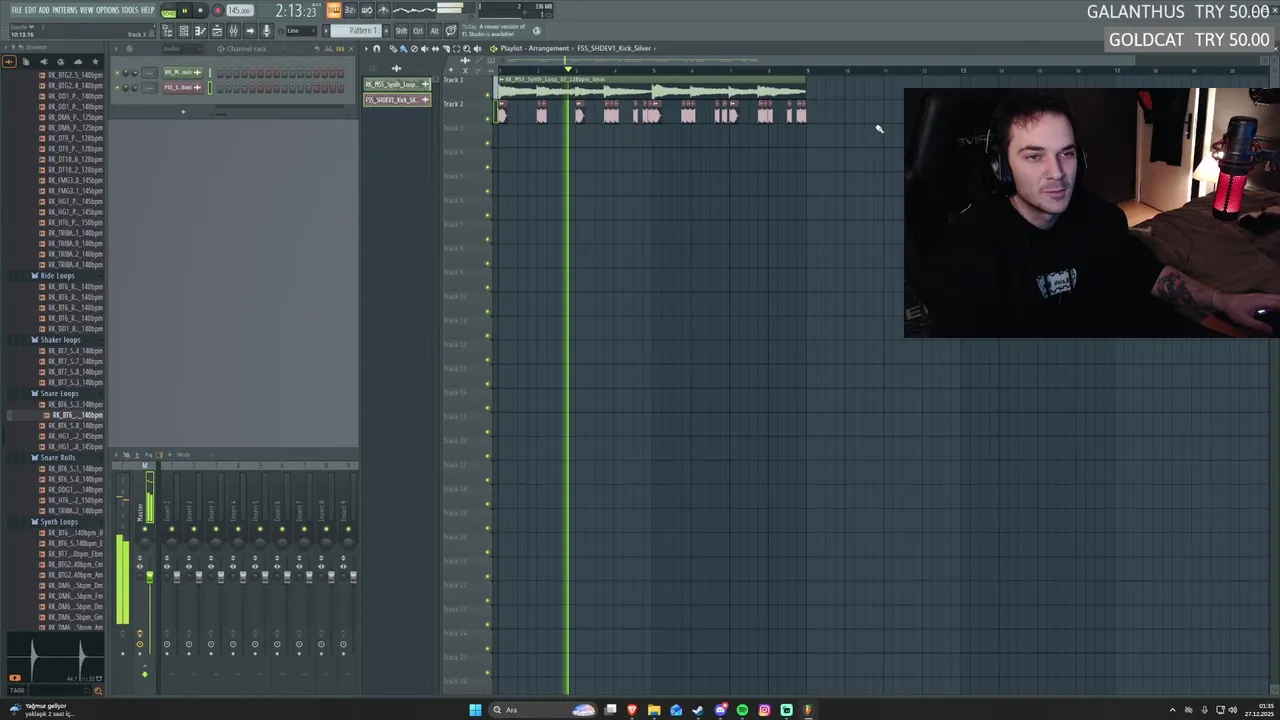Adjust the mixer Master volume fader
The height and width of the screenshot is (720, 1280).
click(x=149, y=577)
